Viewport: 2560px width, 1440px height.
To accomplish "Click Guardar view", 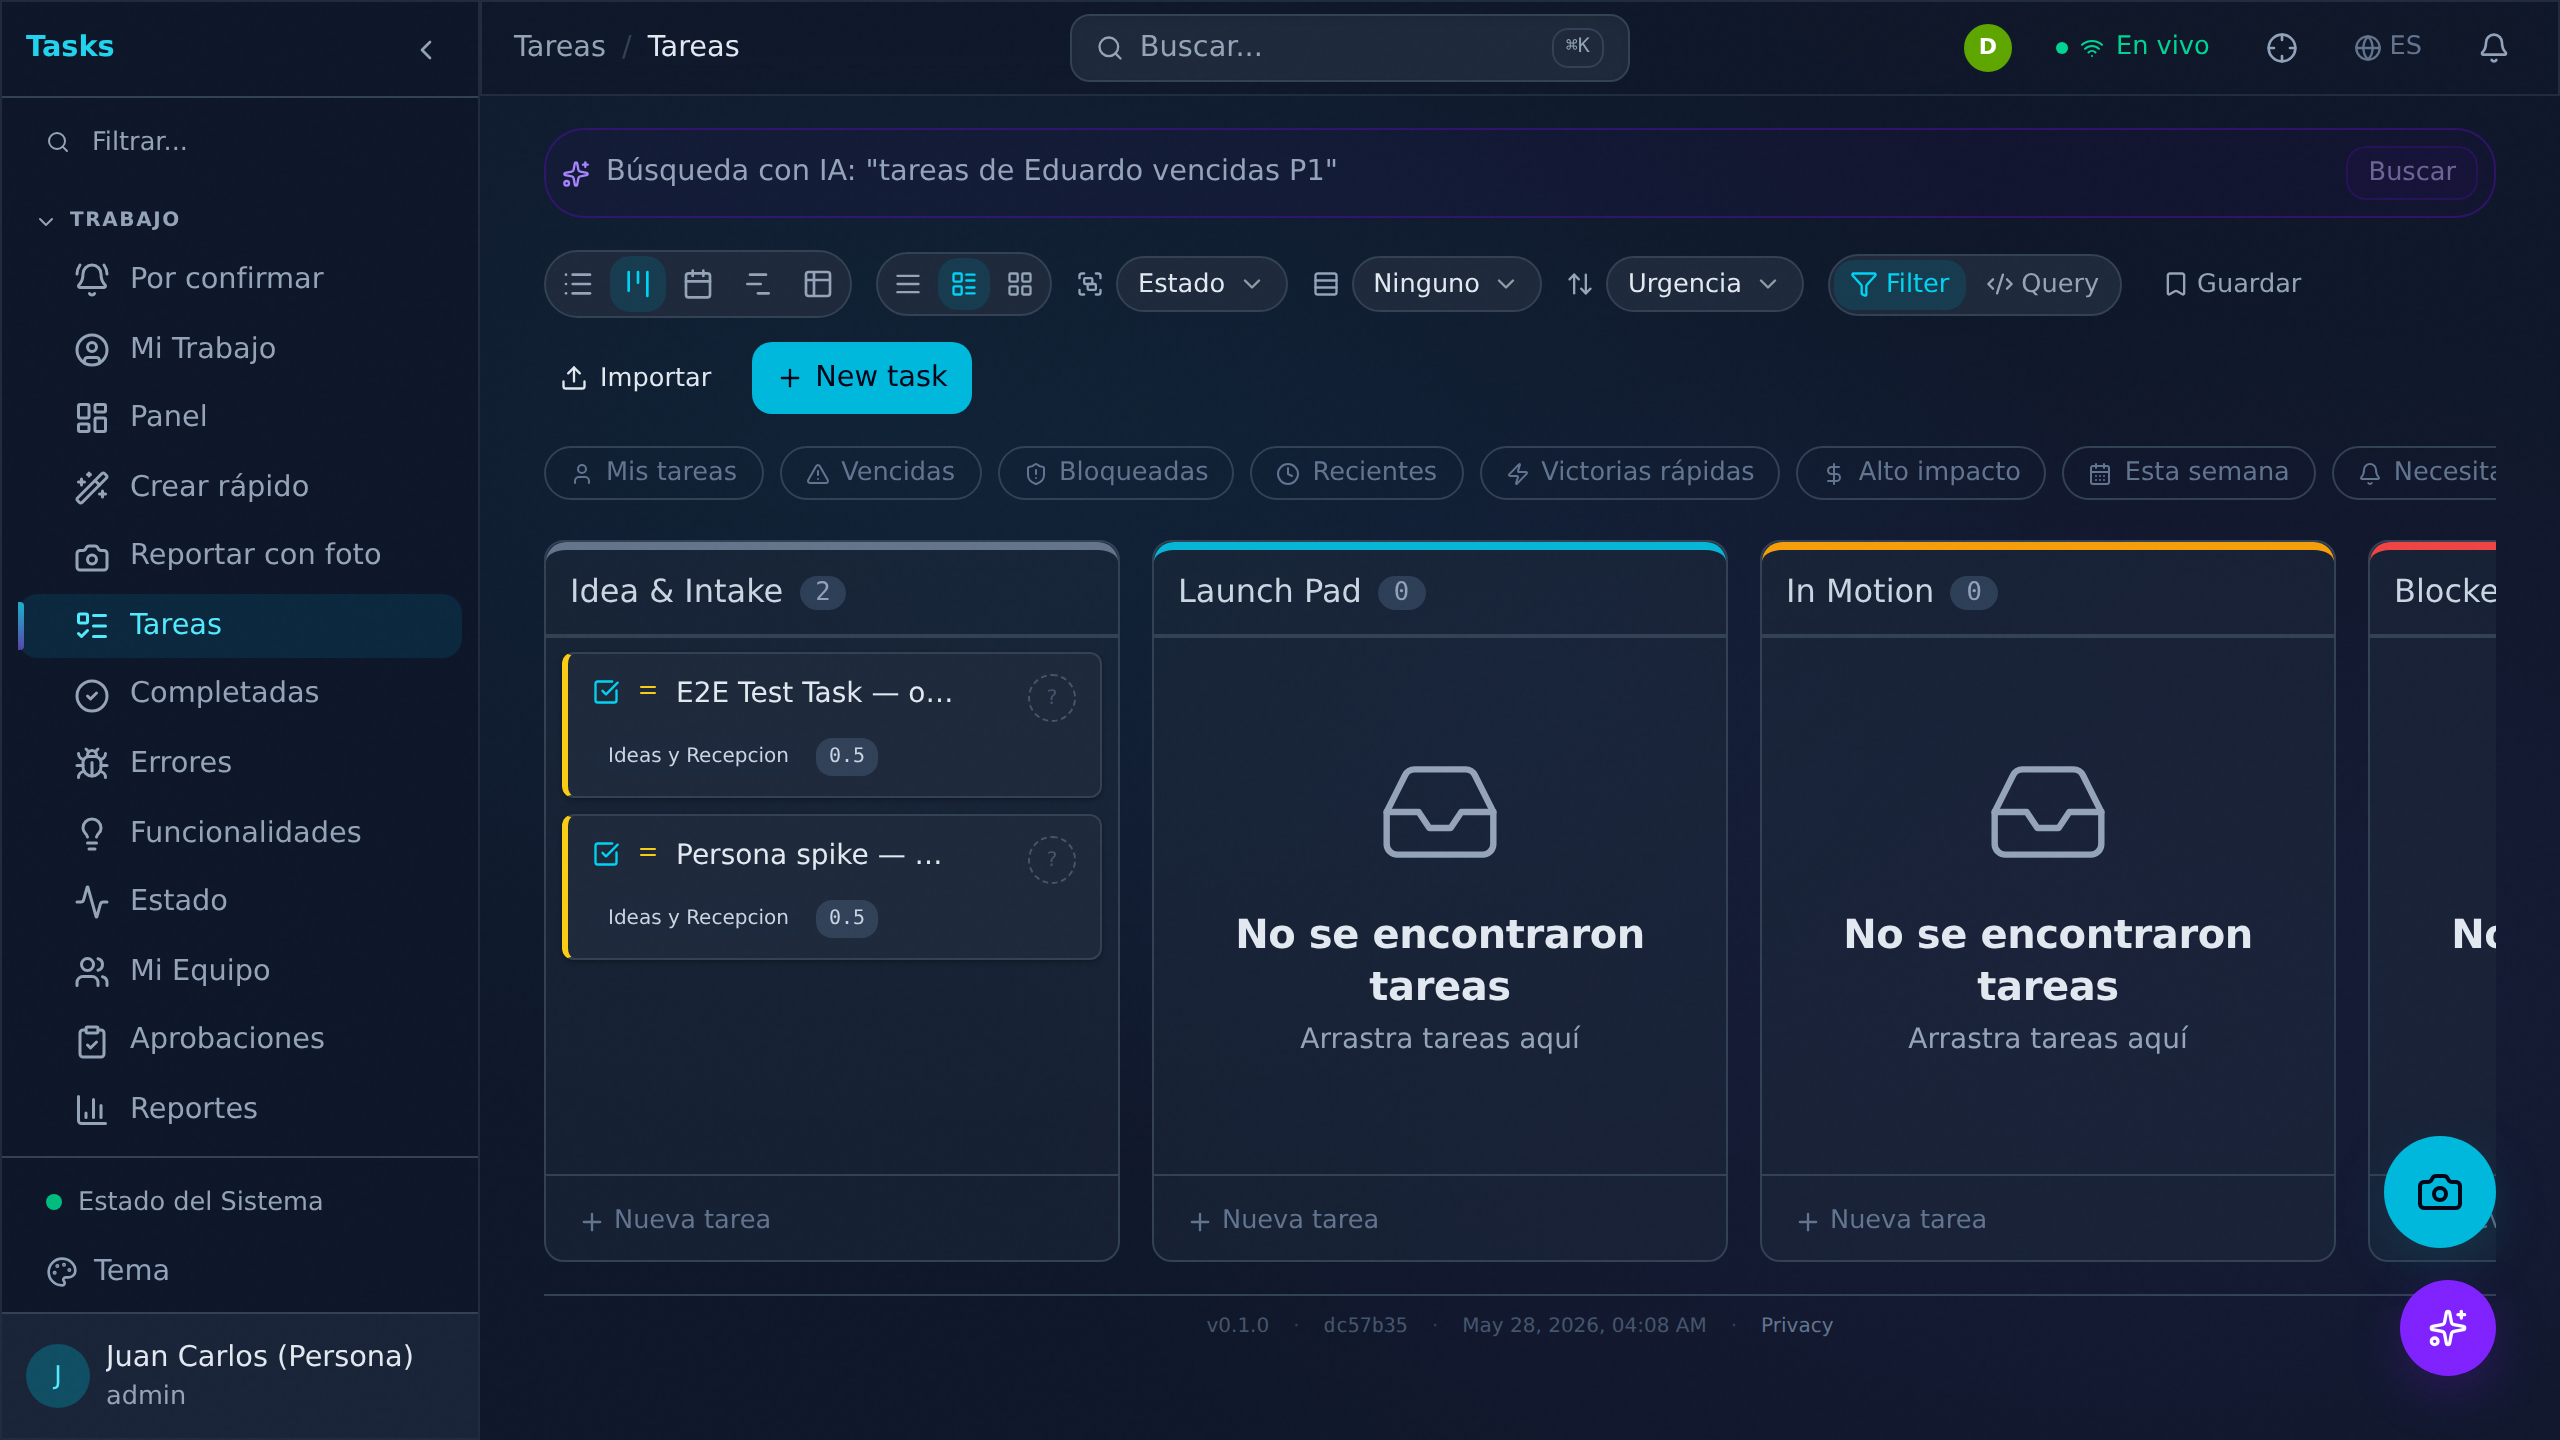I will [2232, 284].
